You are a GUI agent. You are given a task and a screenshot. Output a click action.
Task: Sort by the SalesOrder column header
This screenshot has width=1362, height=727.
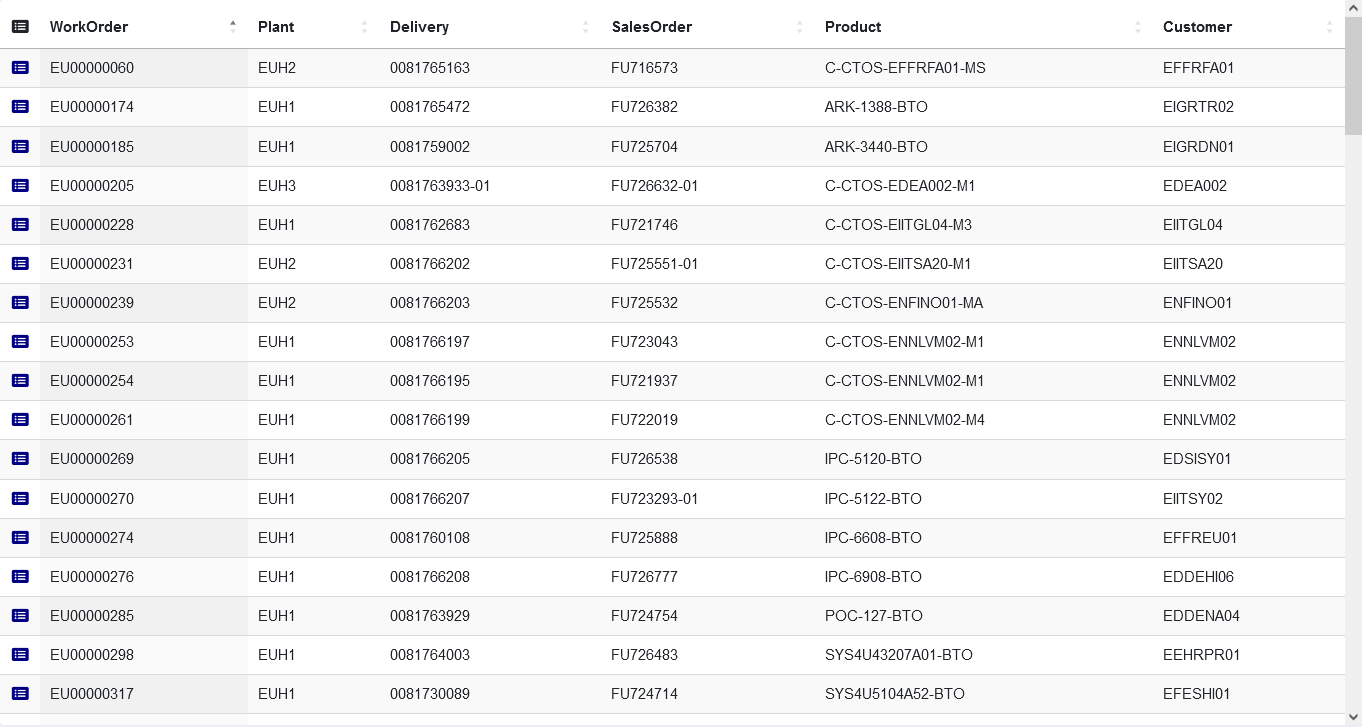pyautogui.click(x=654, y=27)
